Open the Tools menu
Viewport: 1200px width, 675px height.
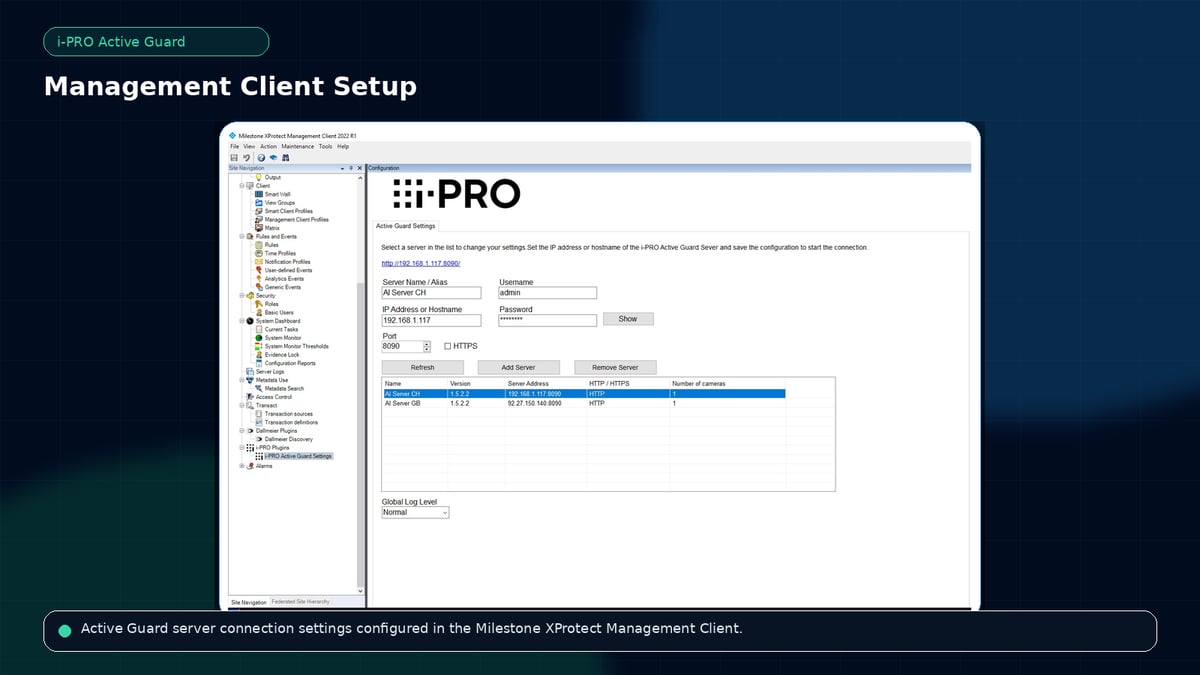[325, 146]
